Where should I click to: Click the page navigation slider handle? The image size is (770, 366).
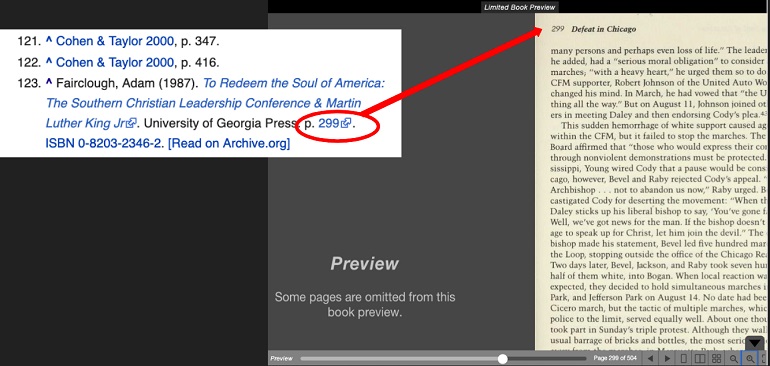point(502,359)
